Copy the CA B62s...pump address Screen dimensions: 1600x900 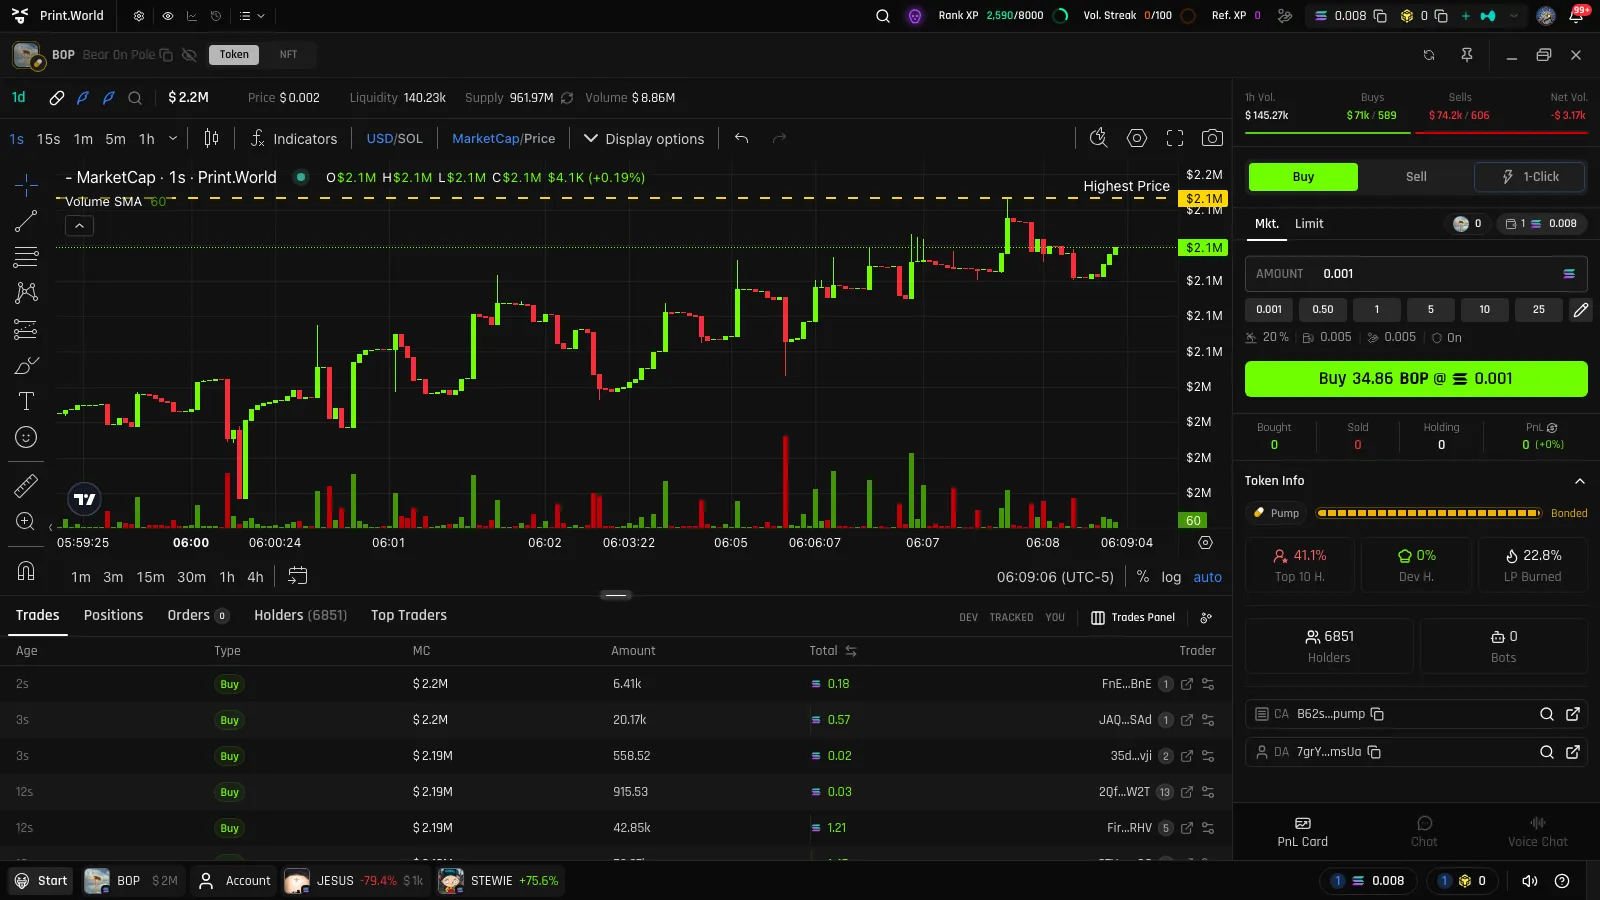click(1377, 714)
